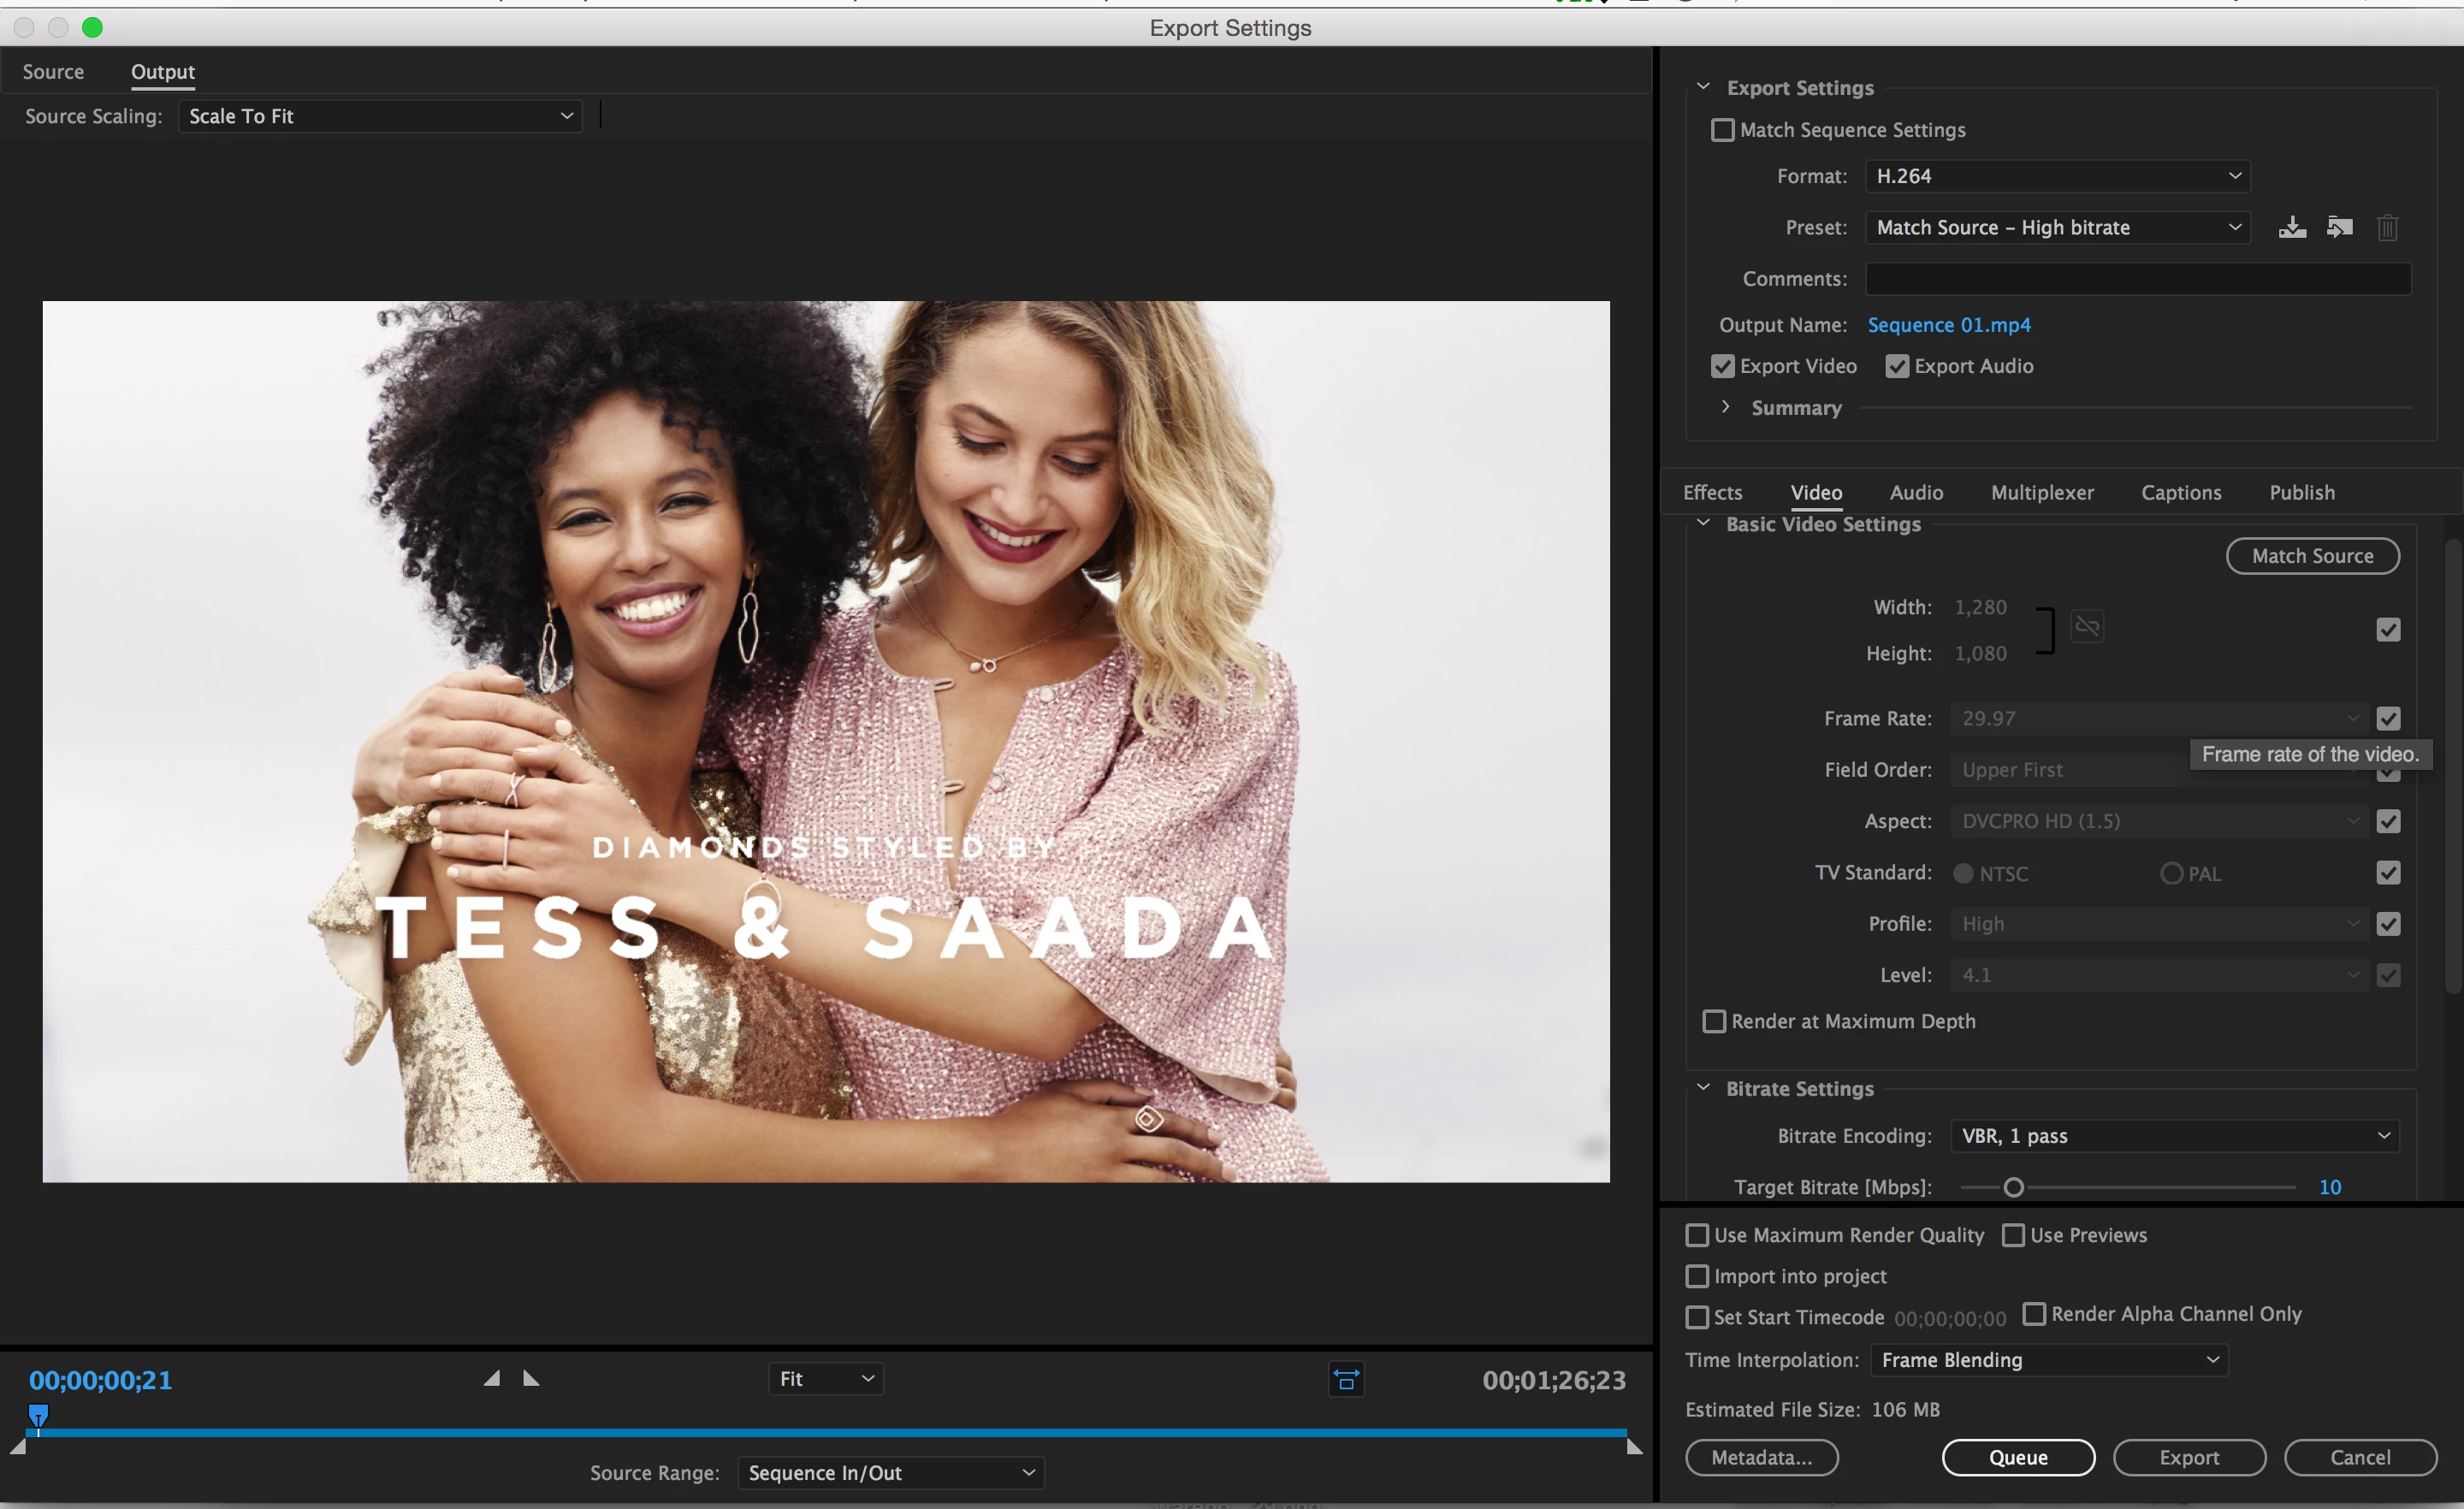Click the Target Bitrate slider handle
This screenshot has width=2464, height=1509.
coord(2013,1187)
